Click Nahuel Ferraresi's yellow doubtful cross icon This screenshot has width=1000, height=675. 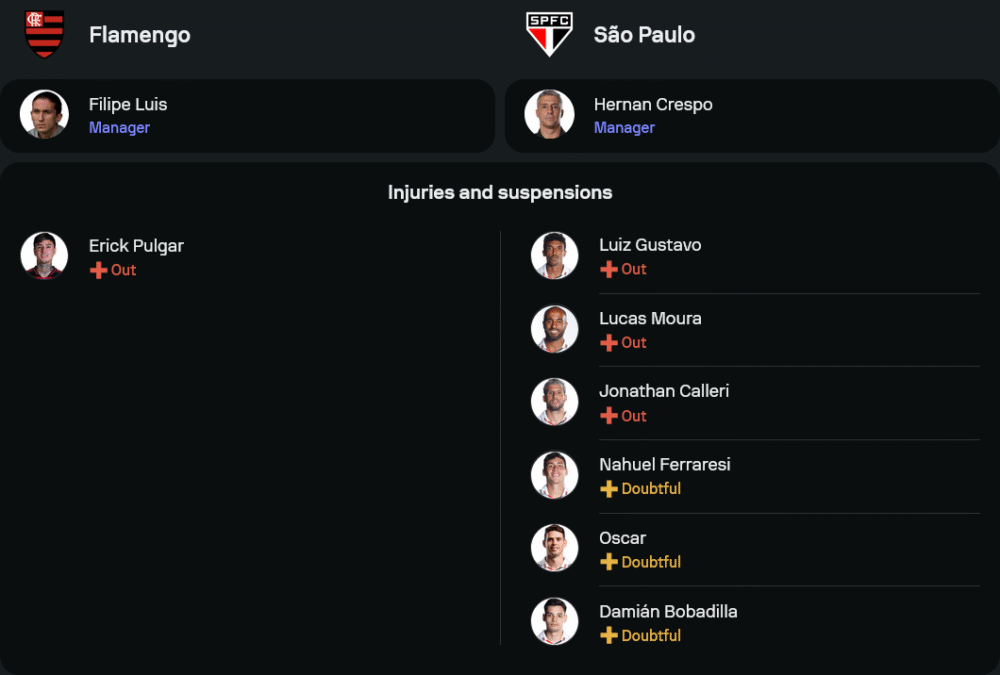click(x=608, y=489)
